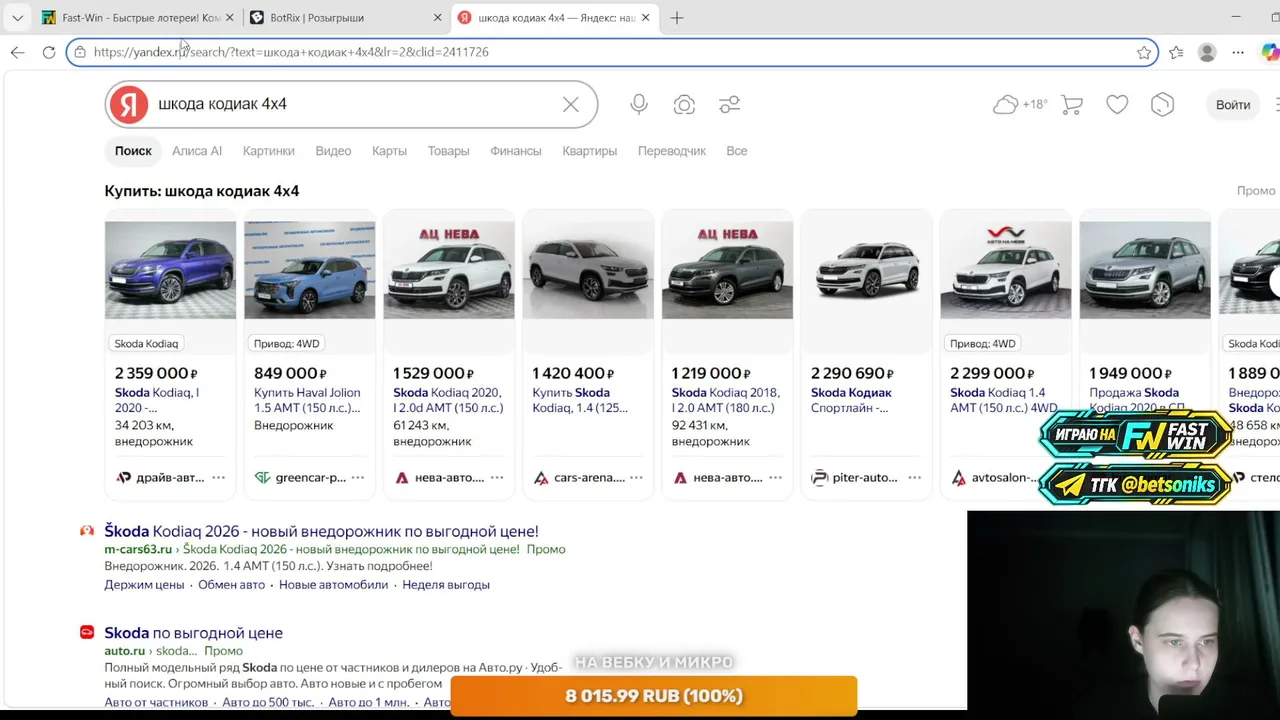Open Skoda Kodiaq 2020 2.0d AMT title
1280x720 pixels.
coord(448,400)
